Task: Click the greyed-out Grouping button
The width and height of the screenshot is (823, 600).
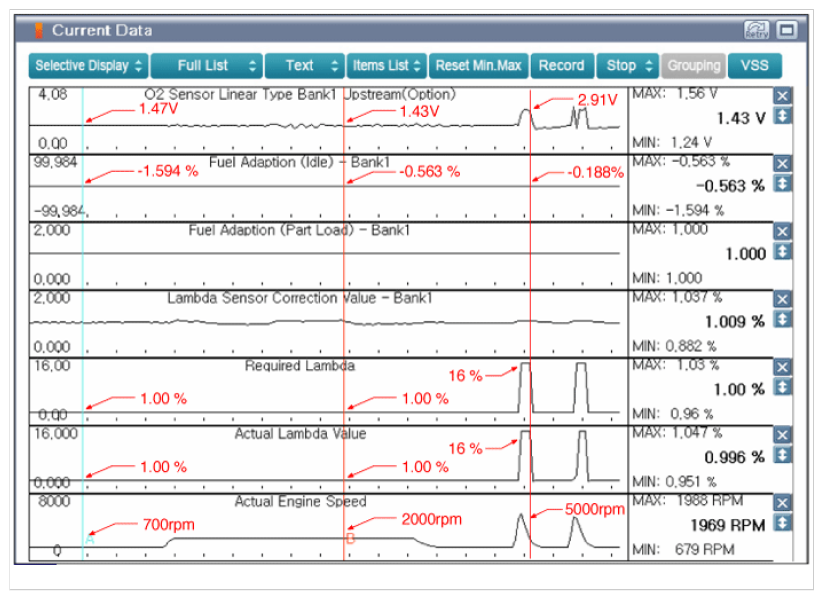Action: click(693, 66)
